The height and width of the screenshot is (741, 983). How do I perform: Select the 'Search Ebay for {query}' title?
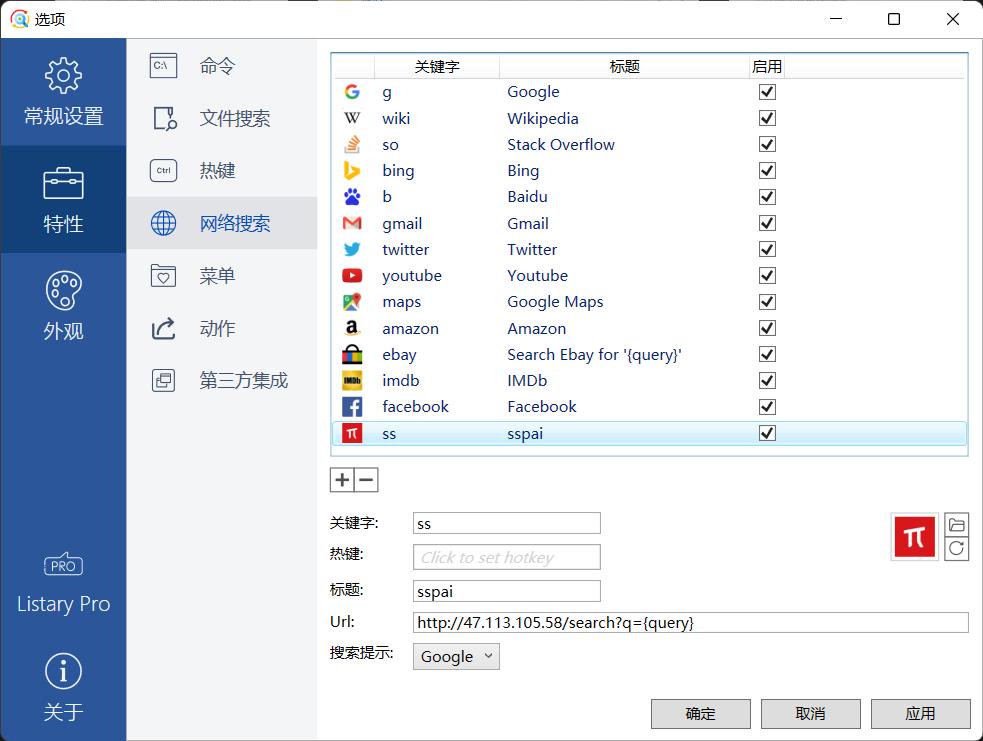pyautogui.click(x=594, y=355)
